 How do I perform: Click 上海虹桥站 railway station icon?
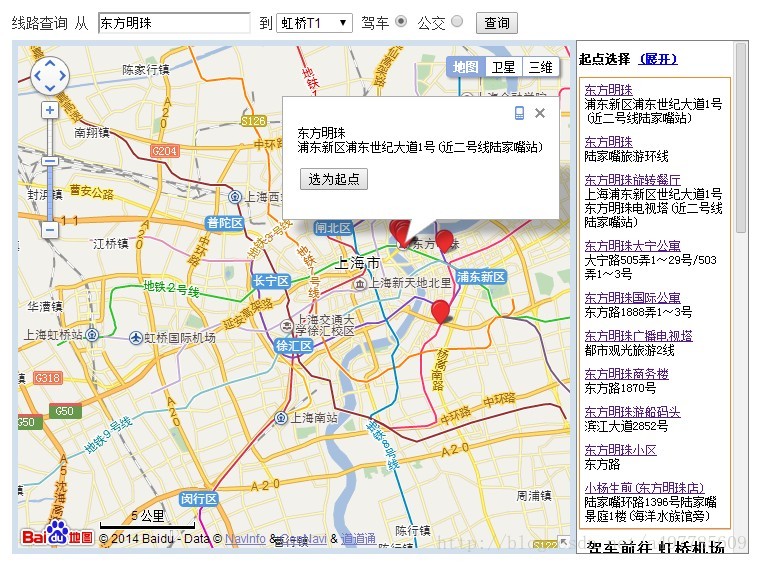point(92,334)
